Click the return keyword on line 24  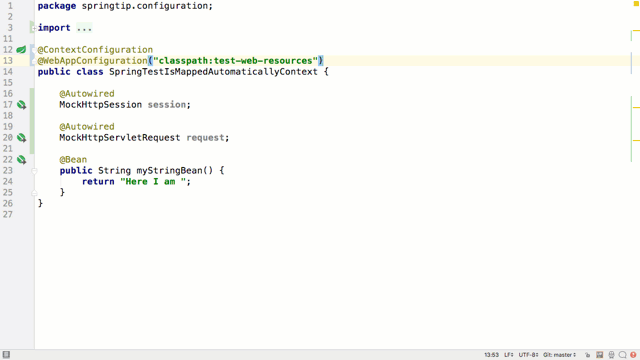tap(98, 182)
